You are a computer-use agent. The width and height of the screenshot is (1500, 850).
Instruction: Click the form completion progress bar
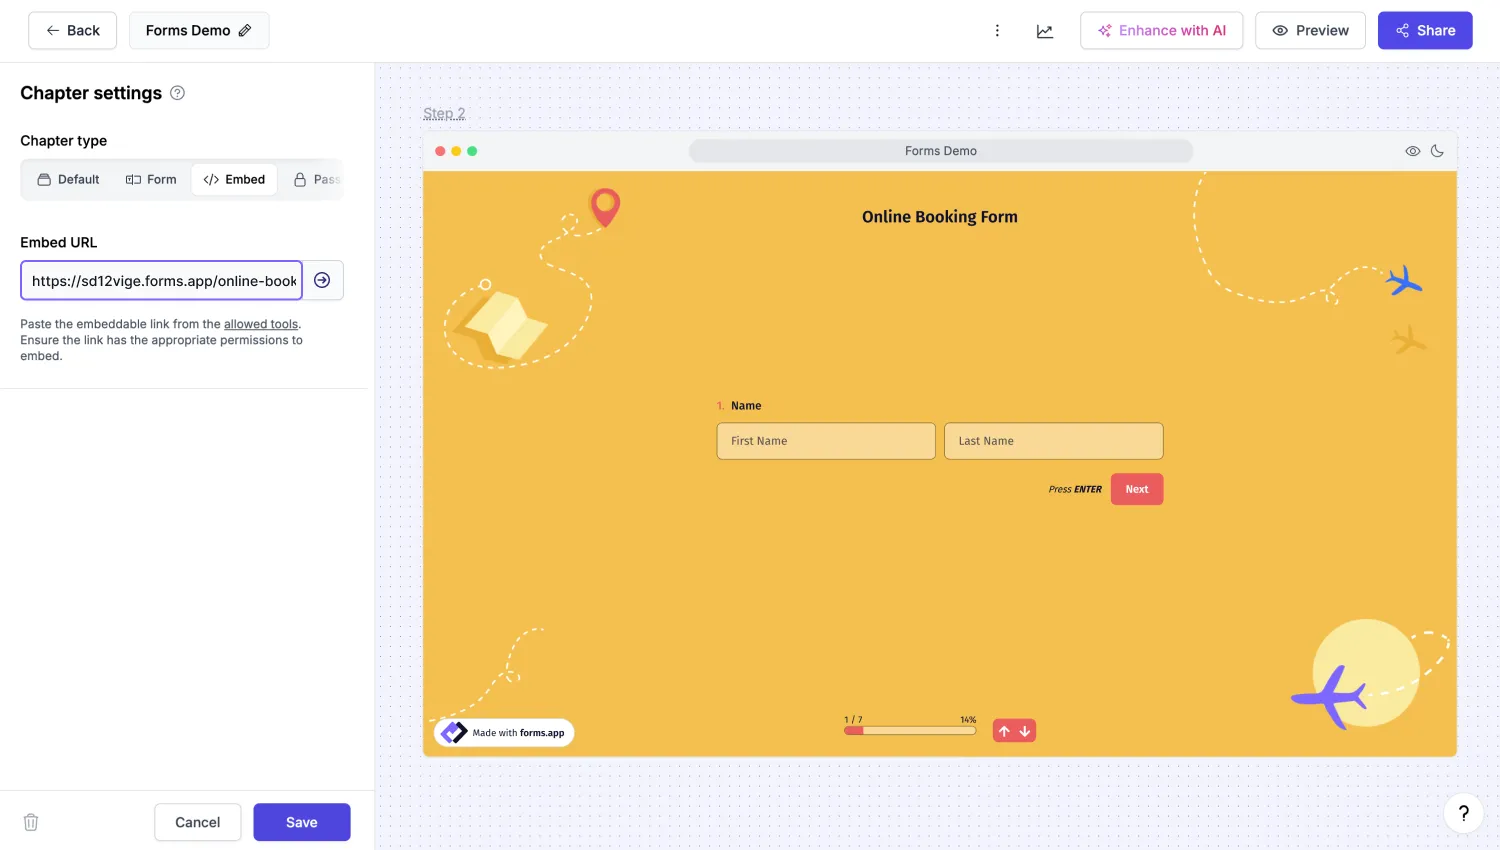[909, 730]
